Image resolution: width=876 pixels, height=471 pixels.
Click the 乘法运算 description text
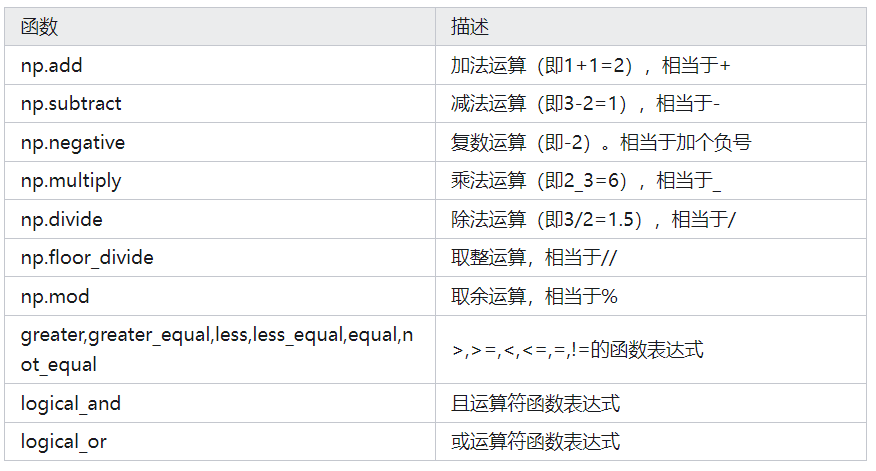point(585,181)
